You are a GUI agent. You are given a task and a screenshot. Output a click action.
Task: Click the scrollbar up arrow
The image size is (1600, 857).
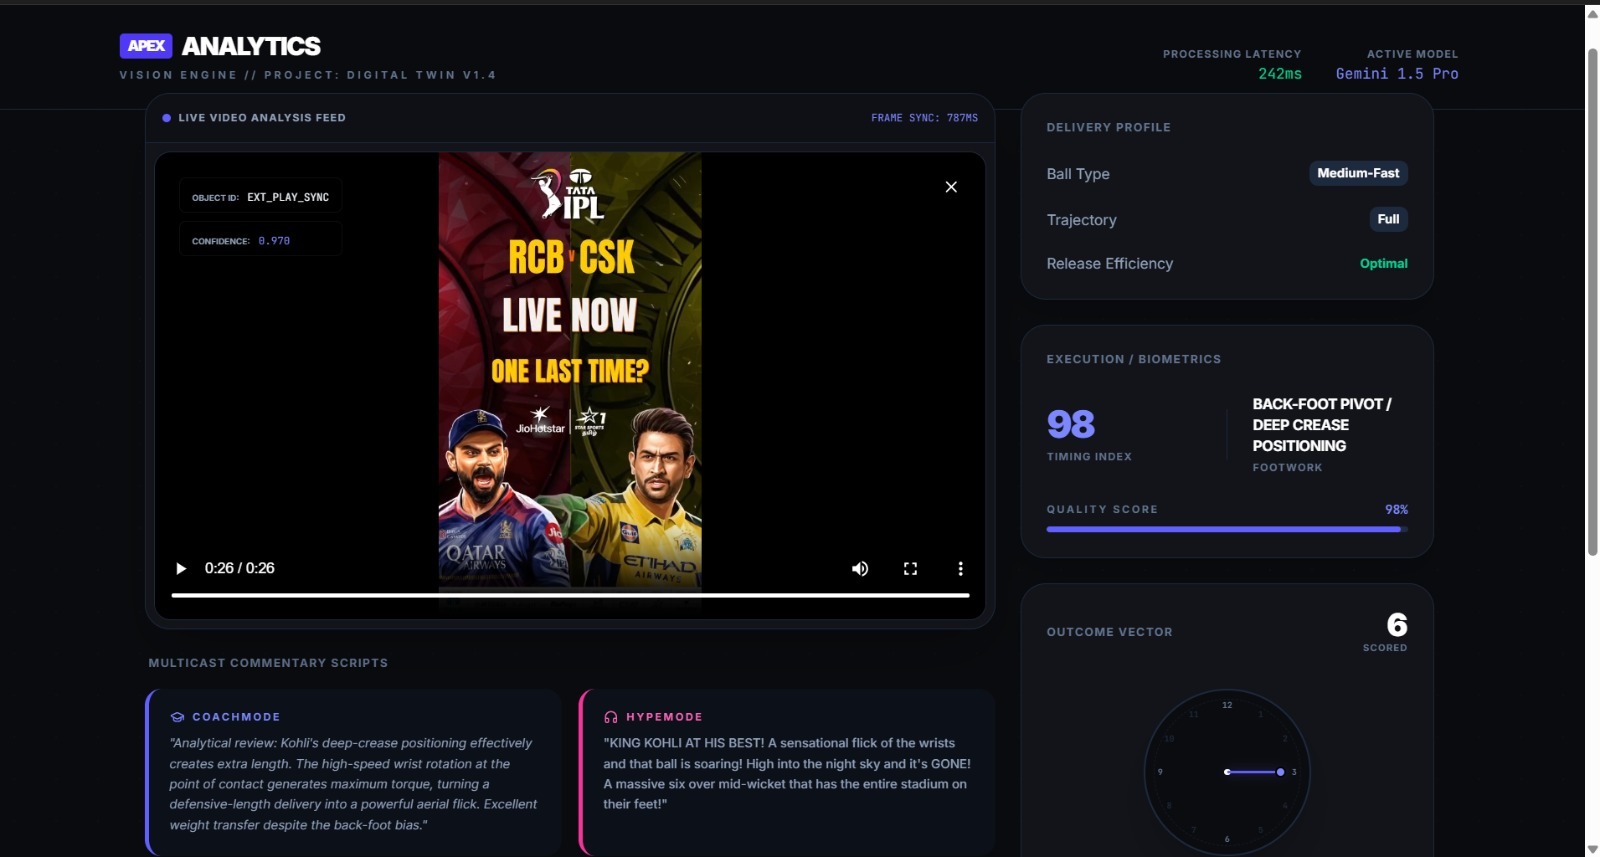point(1592,13)
